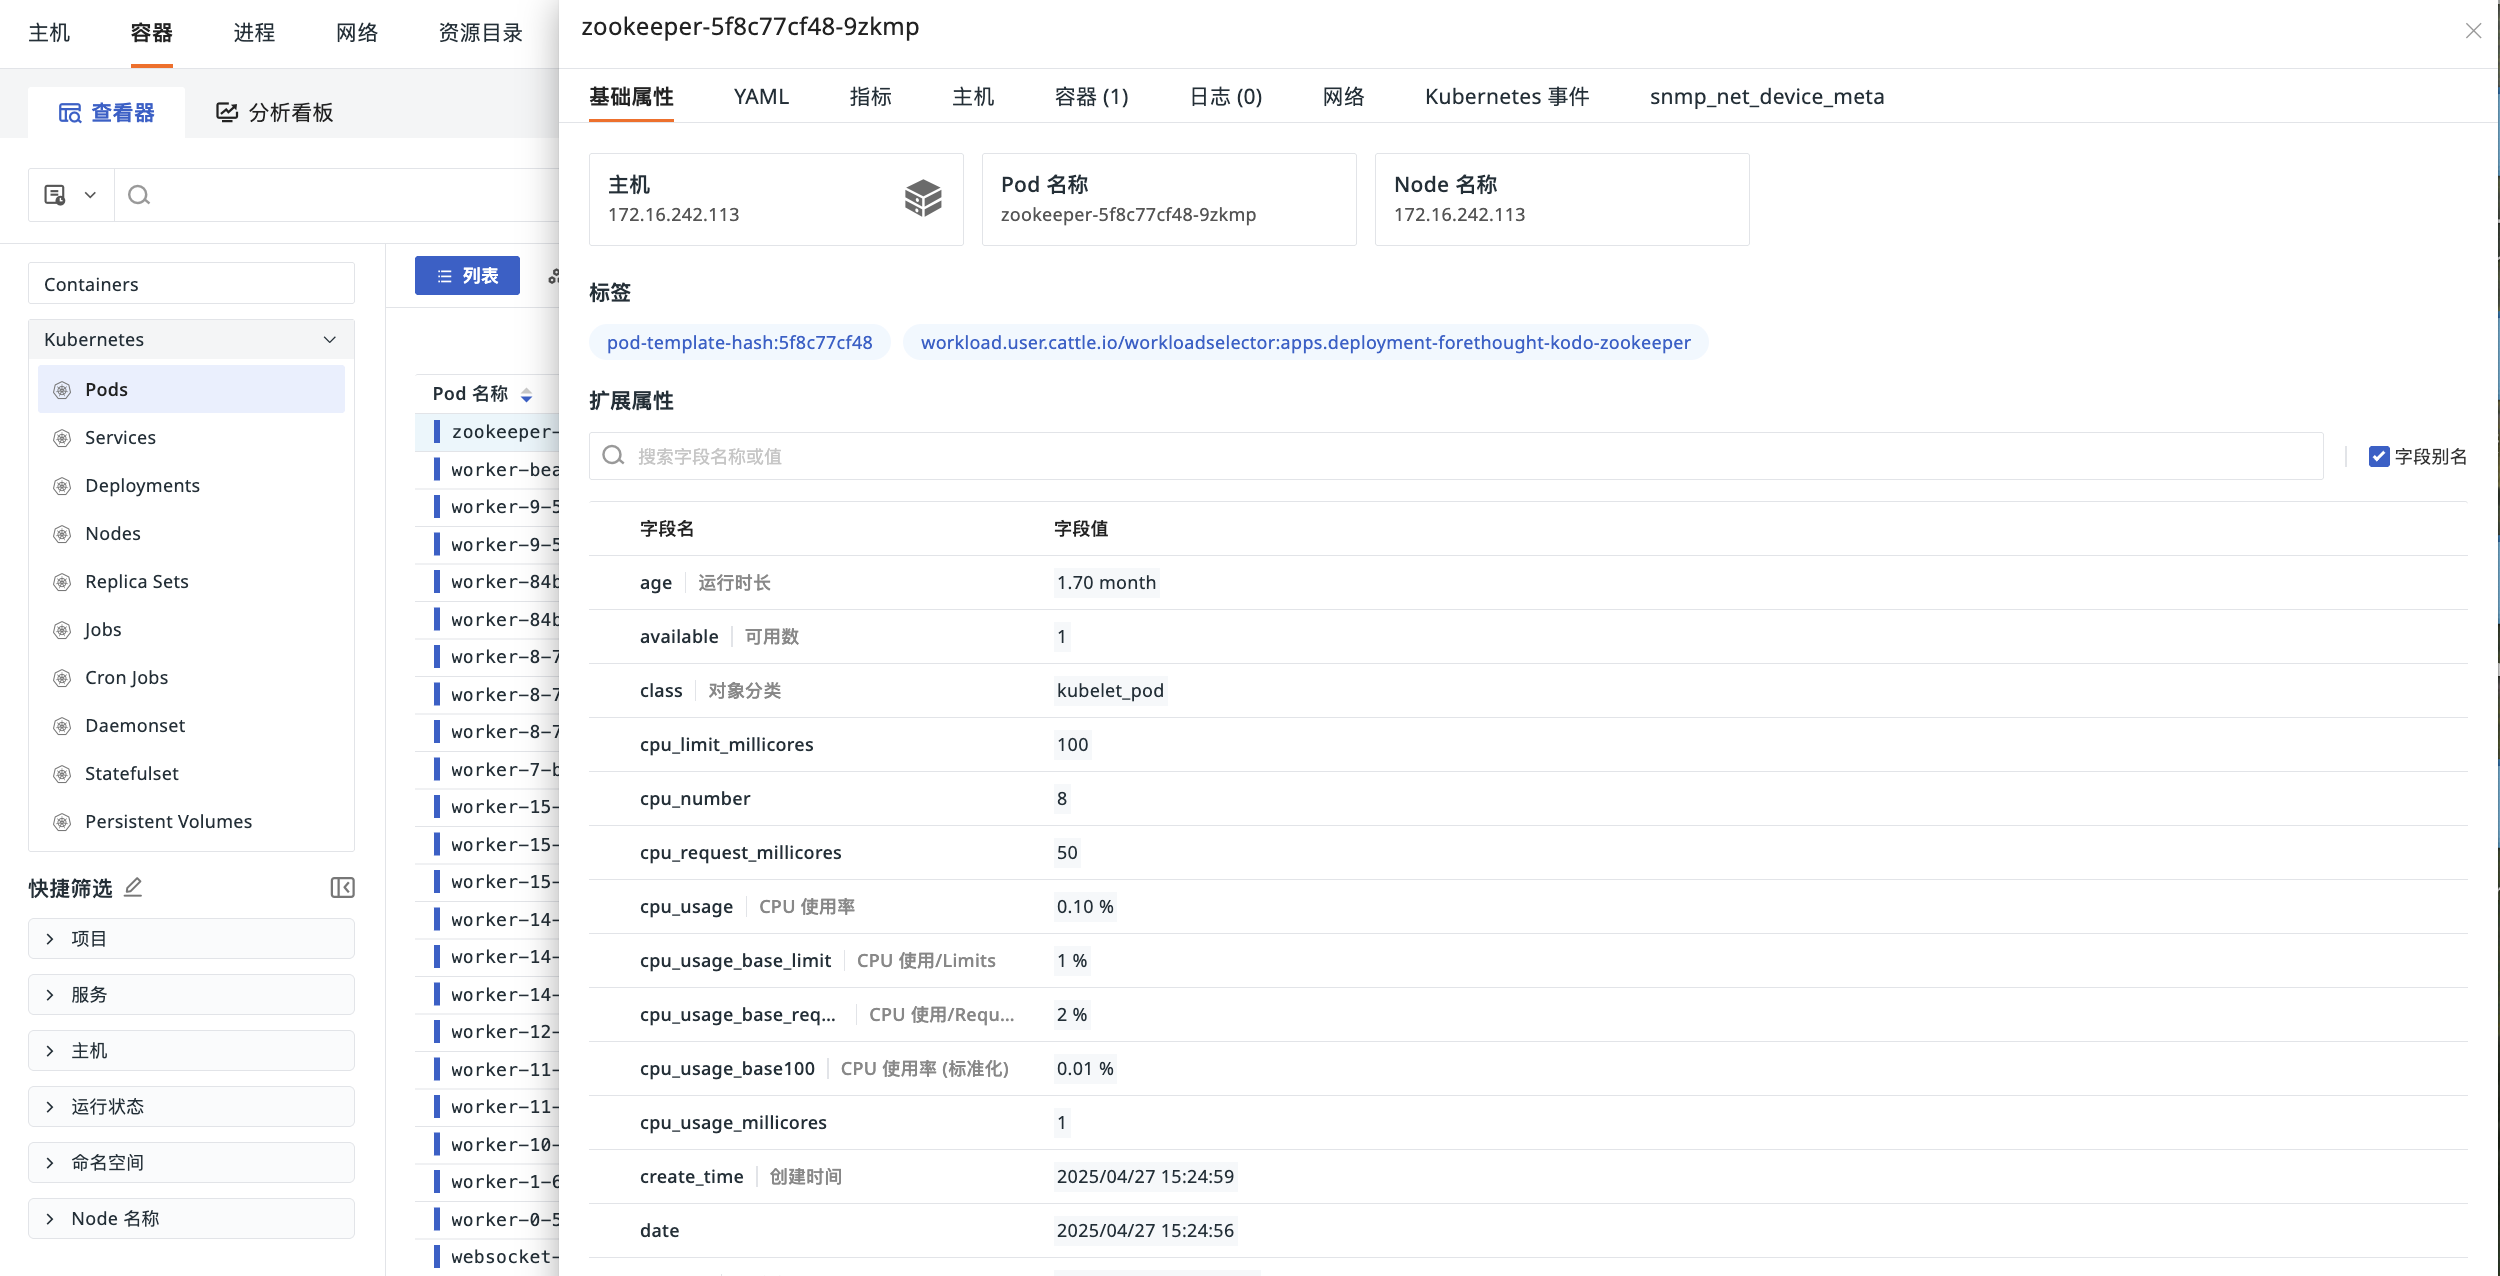Go to 进程 in top navigation
2500x1276 pixels.
pos(254,33)
